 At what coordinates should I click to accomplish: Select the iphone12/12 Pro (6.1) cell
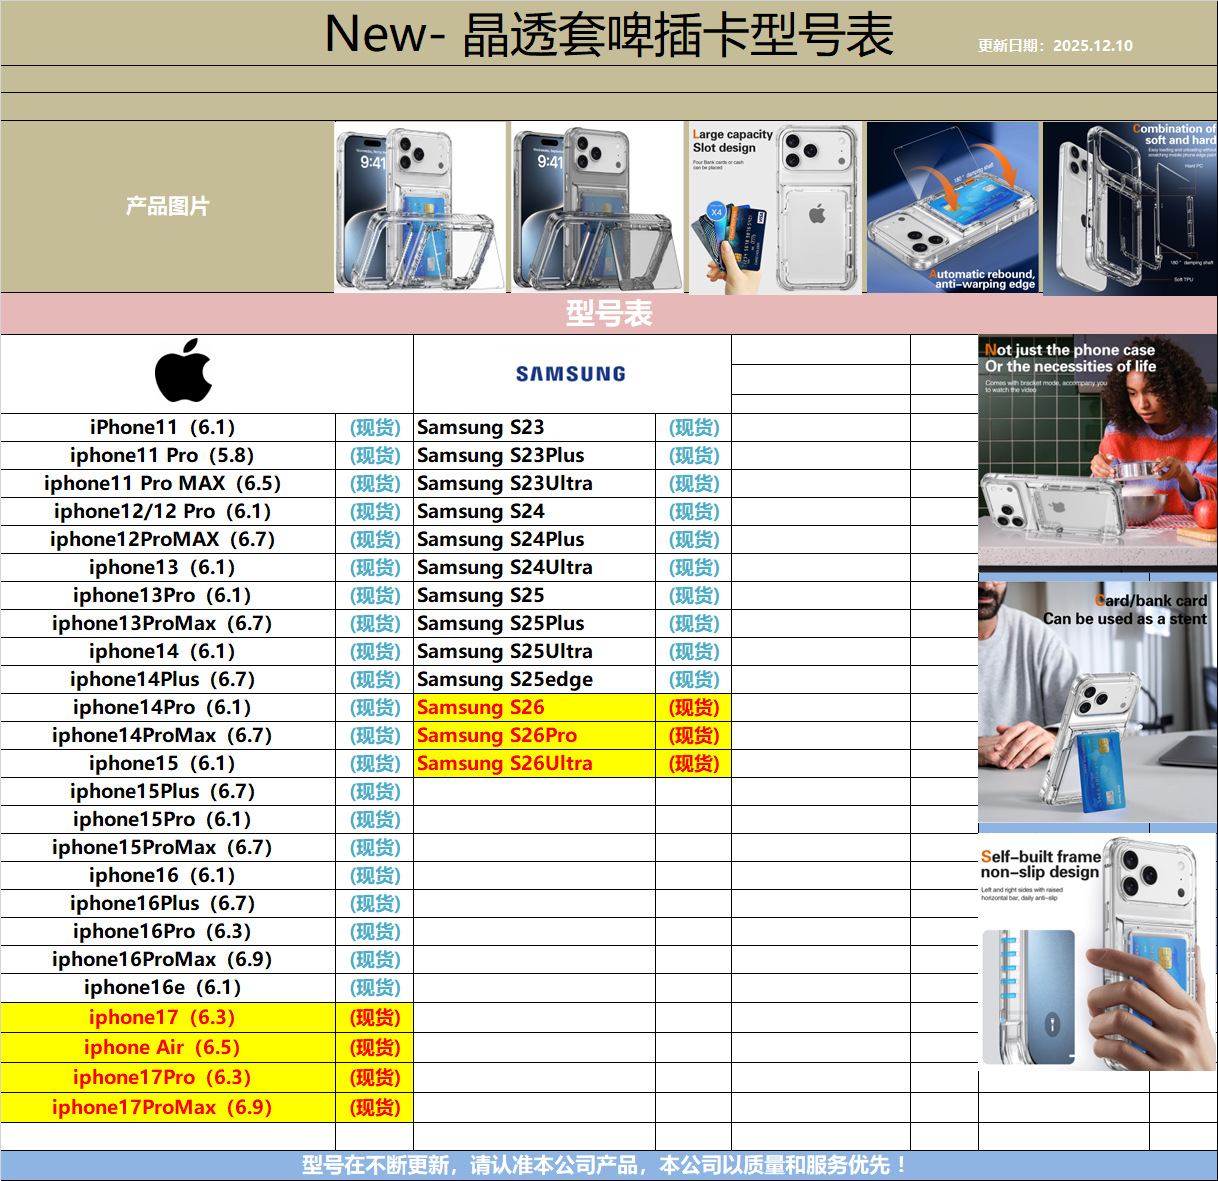tap(168, 511)
